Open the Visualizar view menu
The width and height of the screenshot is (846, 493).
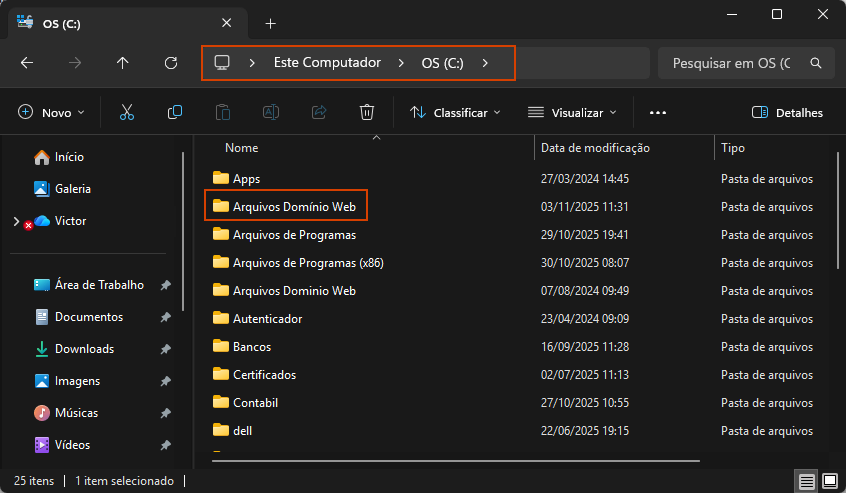(x=572, y=113)
